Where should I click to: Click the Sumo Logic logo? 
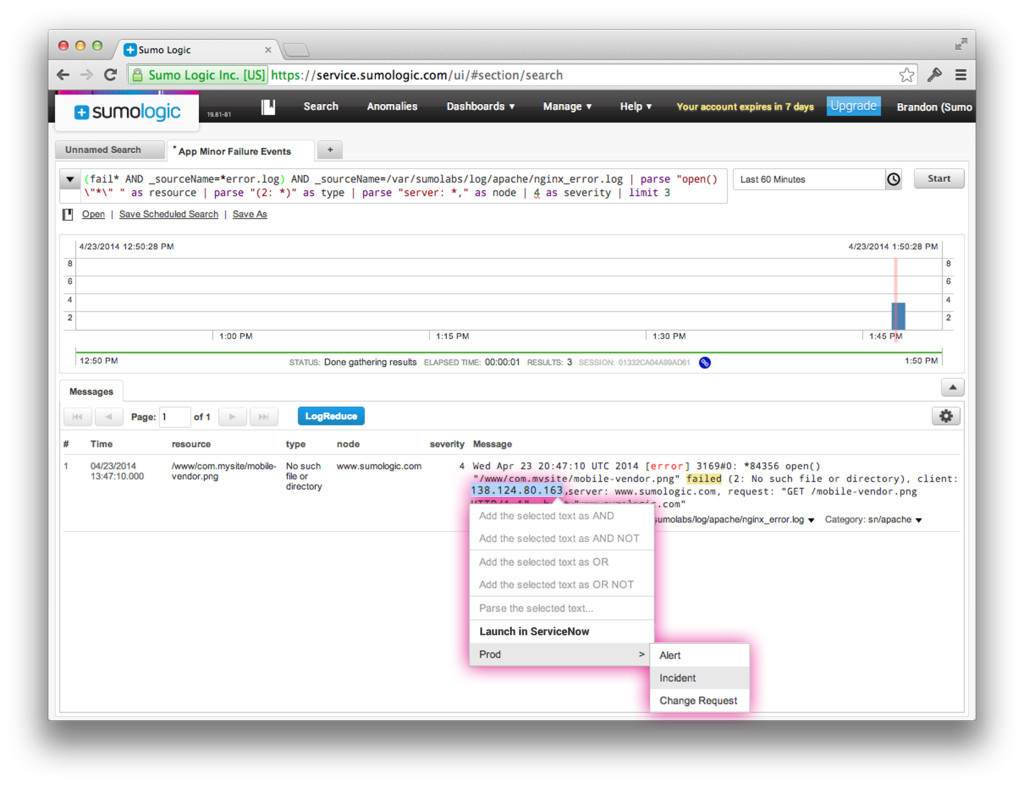click(x=127, y=112)
